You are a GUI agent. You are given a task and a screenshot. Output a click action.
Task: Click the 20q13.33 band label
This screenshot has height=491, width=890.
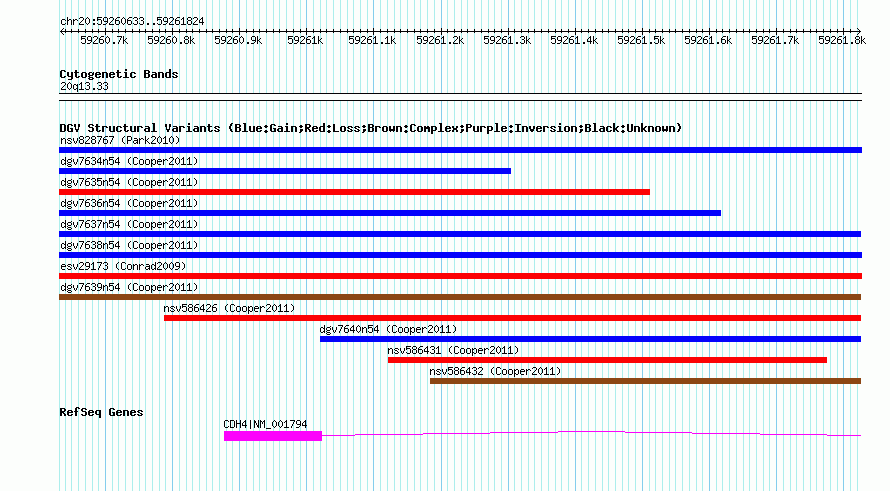(84, 87)
